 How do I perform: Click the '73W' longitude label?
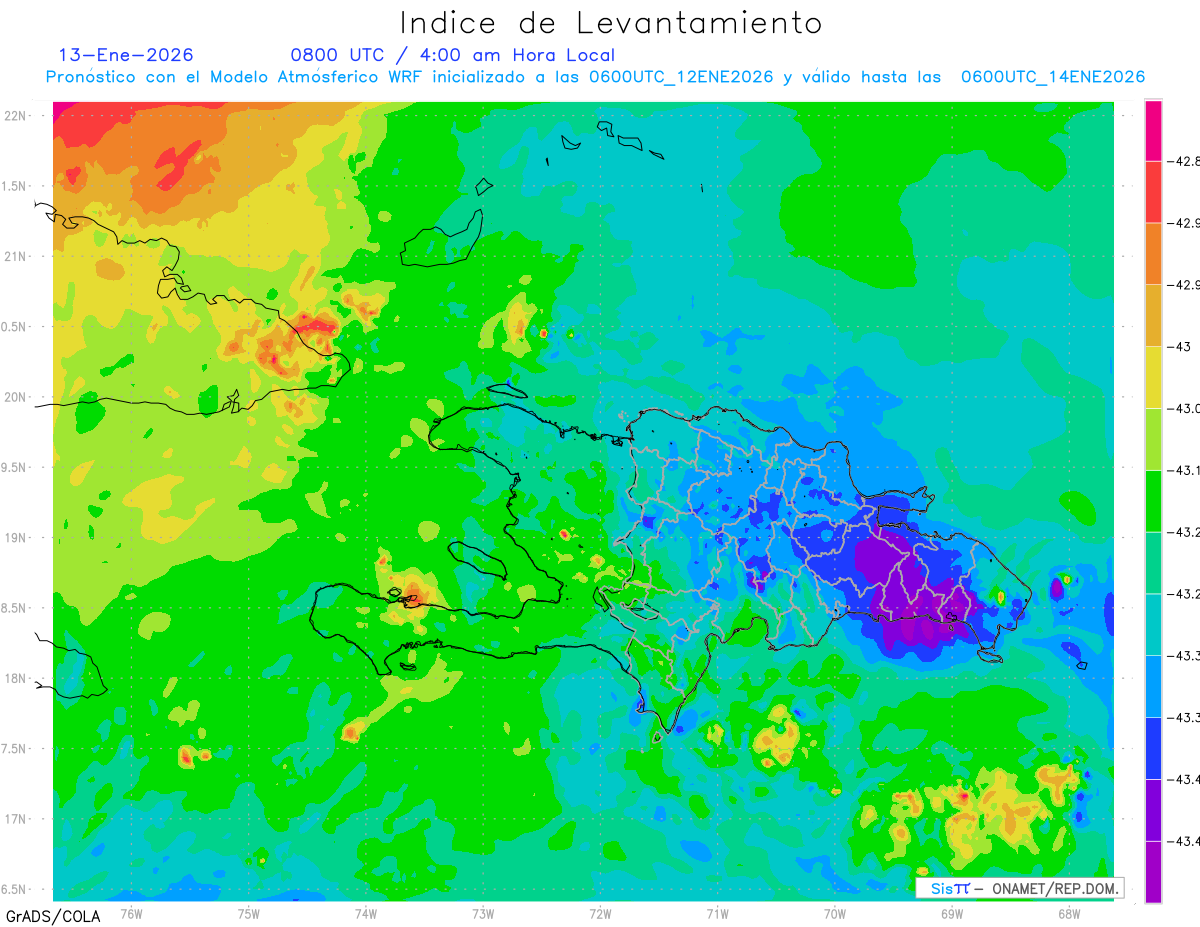(483, 913)
